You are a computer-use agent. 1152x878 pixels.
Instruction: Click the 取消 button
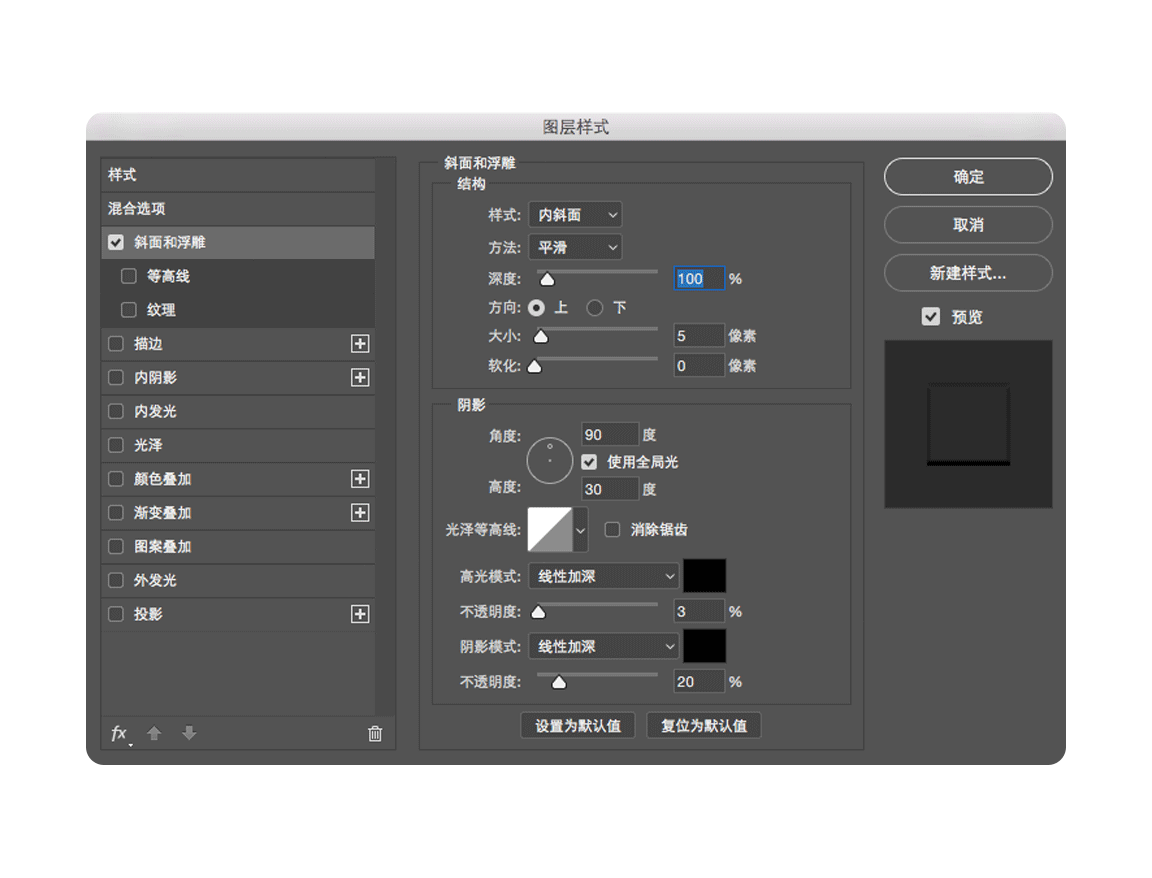tap(968, 225)
